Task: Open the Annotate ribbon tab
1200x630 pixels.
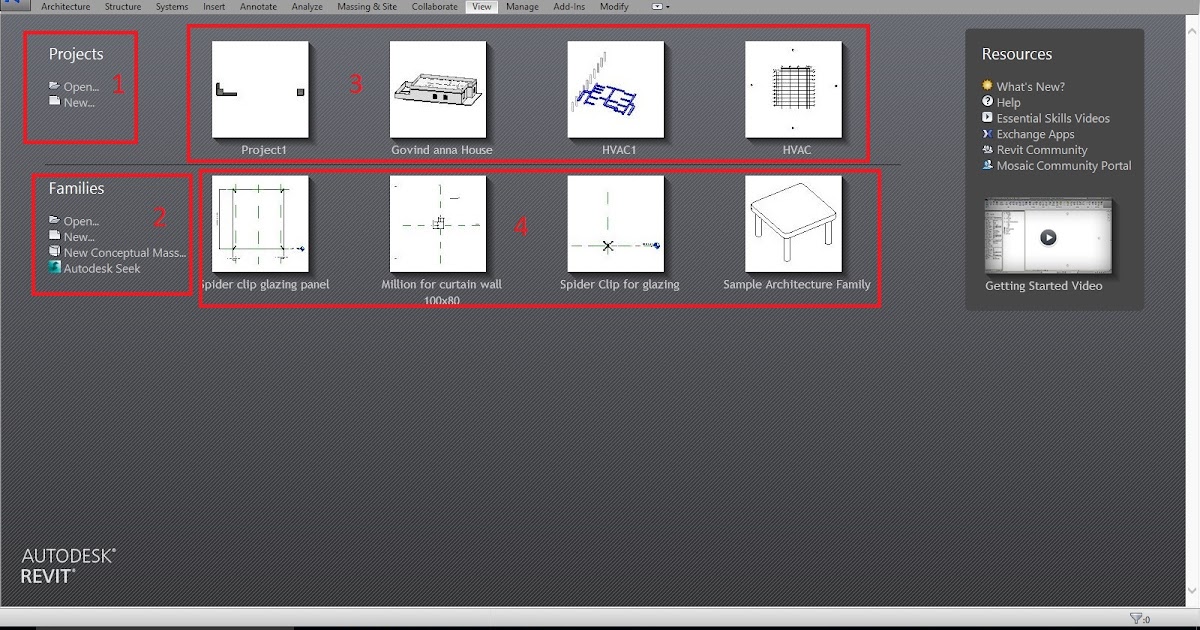Action: click(258, 7)
